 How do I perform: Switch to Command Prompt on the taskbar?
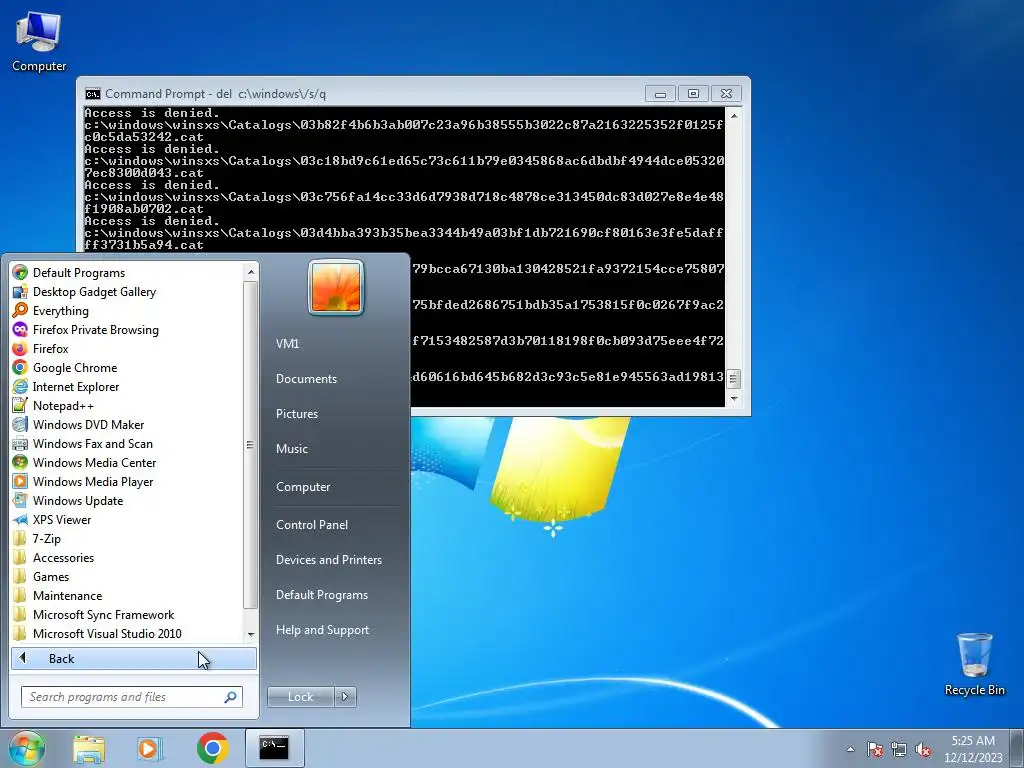tap(274, 748)
